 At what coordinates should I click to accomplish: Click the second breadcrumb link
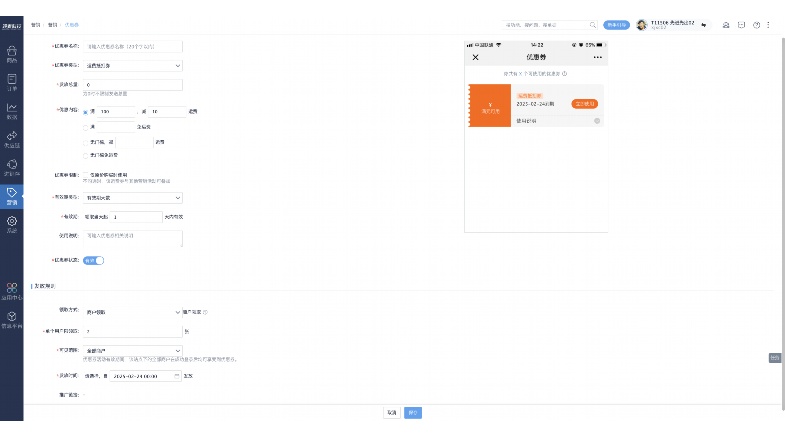coord(53,25)
